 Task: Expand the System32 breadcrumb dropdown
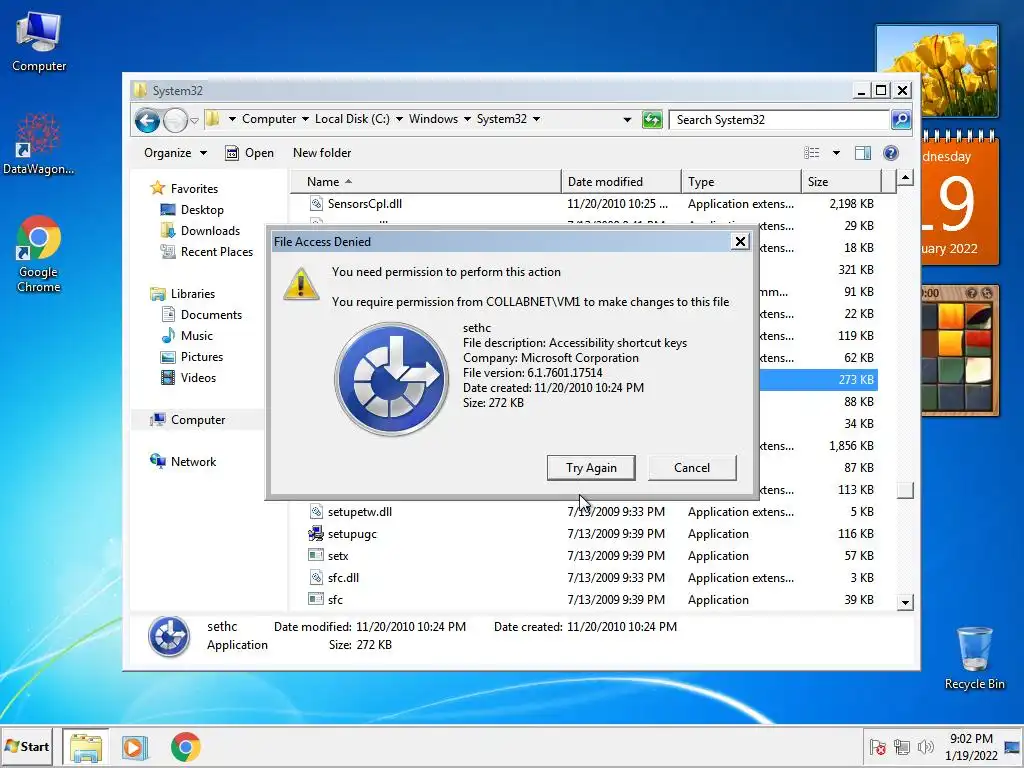pyautogui.click(x=536, y=119)
